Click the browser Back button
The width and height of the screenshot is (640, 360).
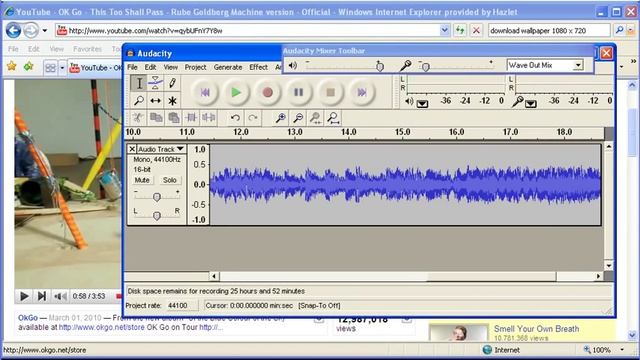pos(14,31)
